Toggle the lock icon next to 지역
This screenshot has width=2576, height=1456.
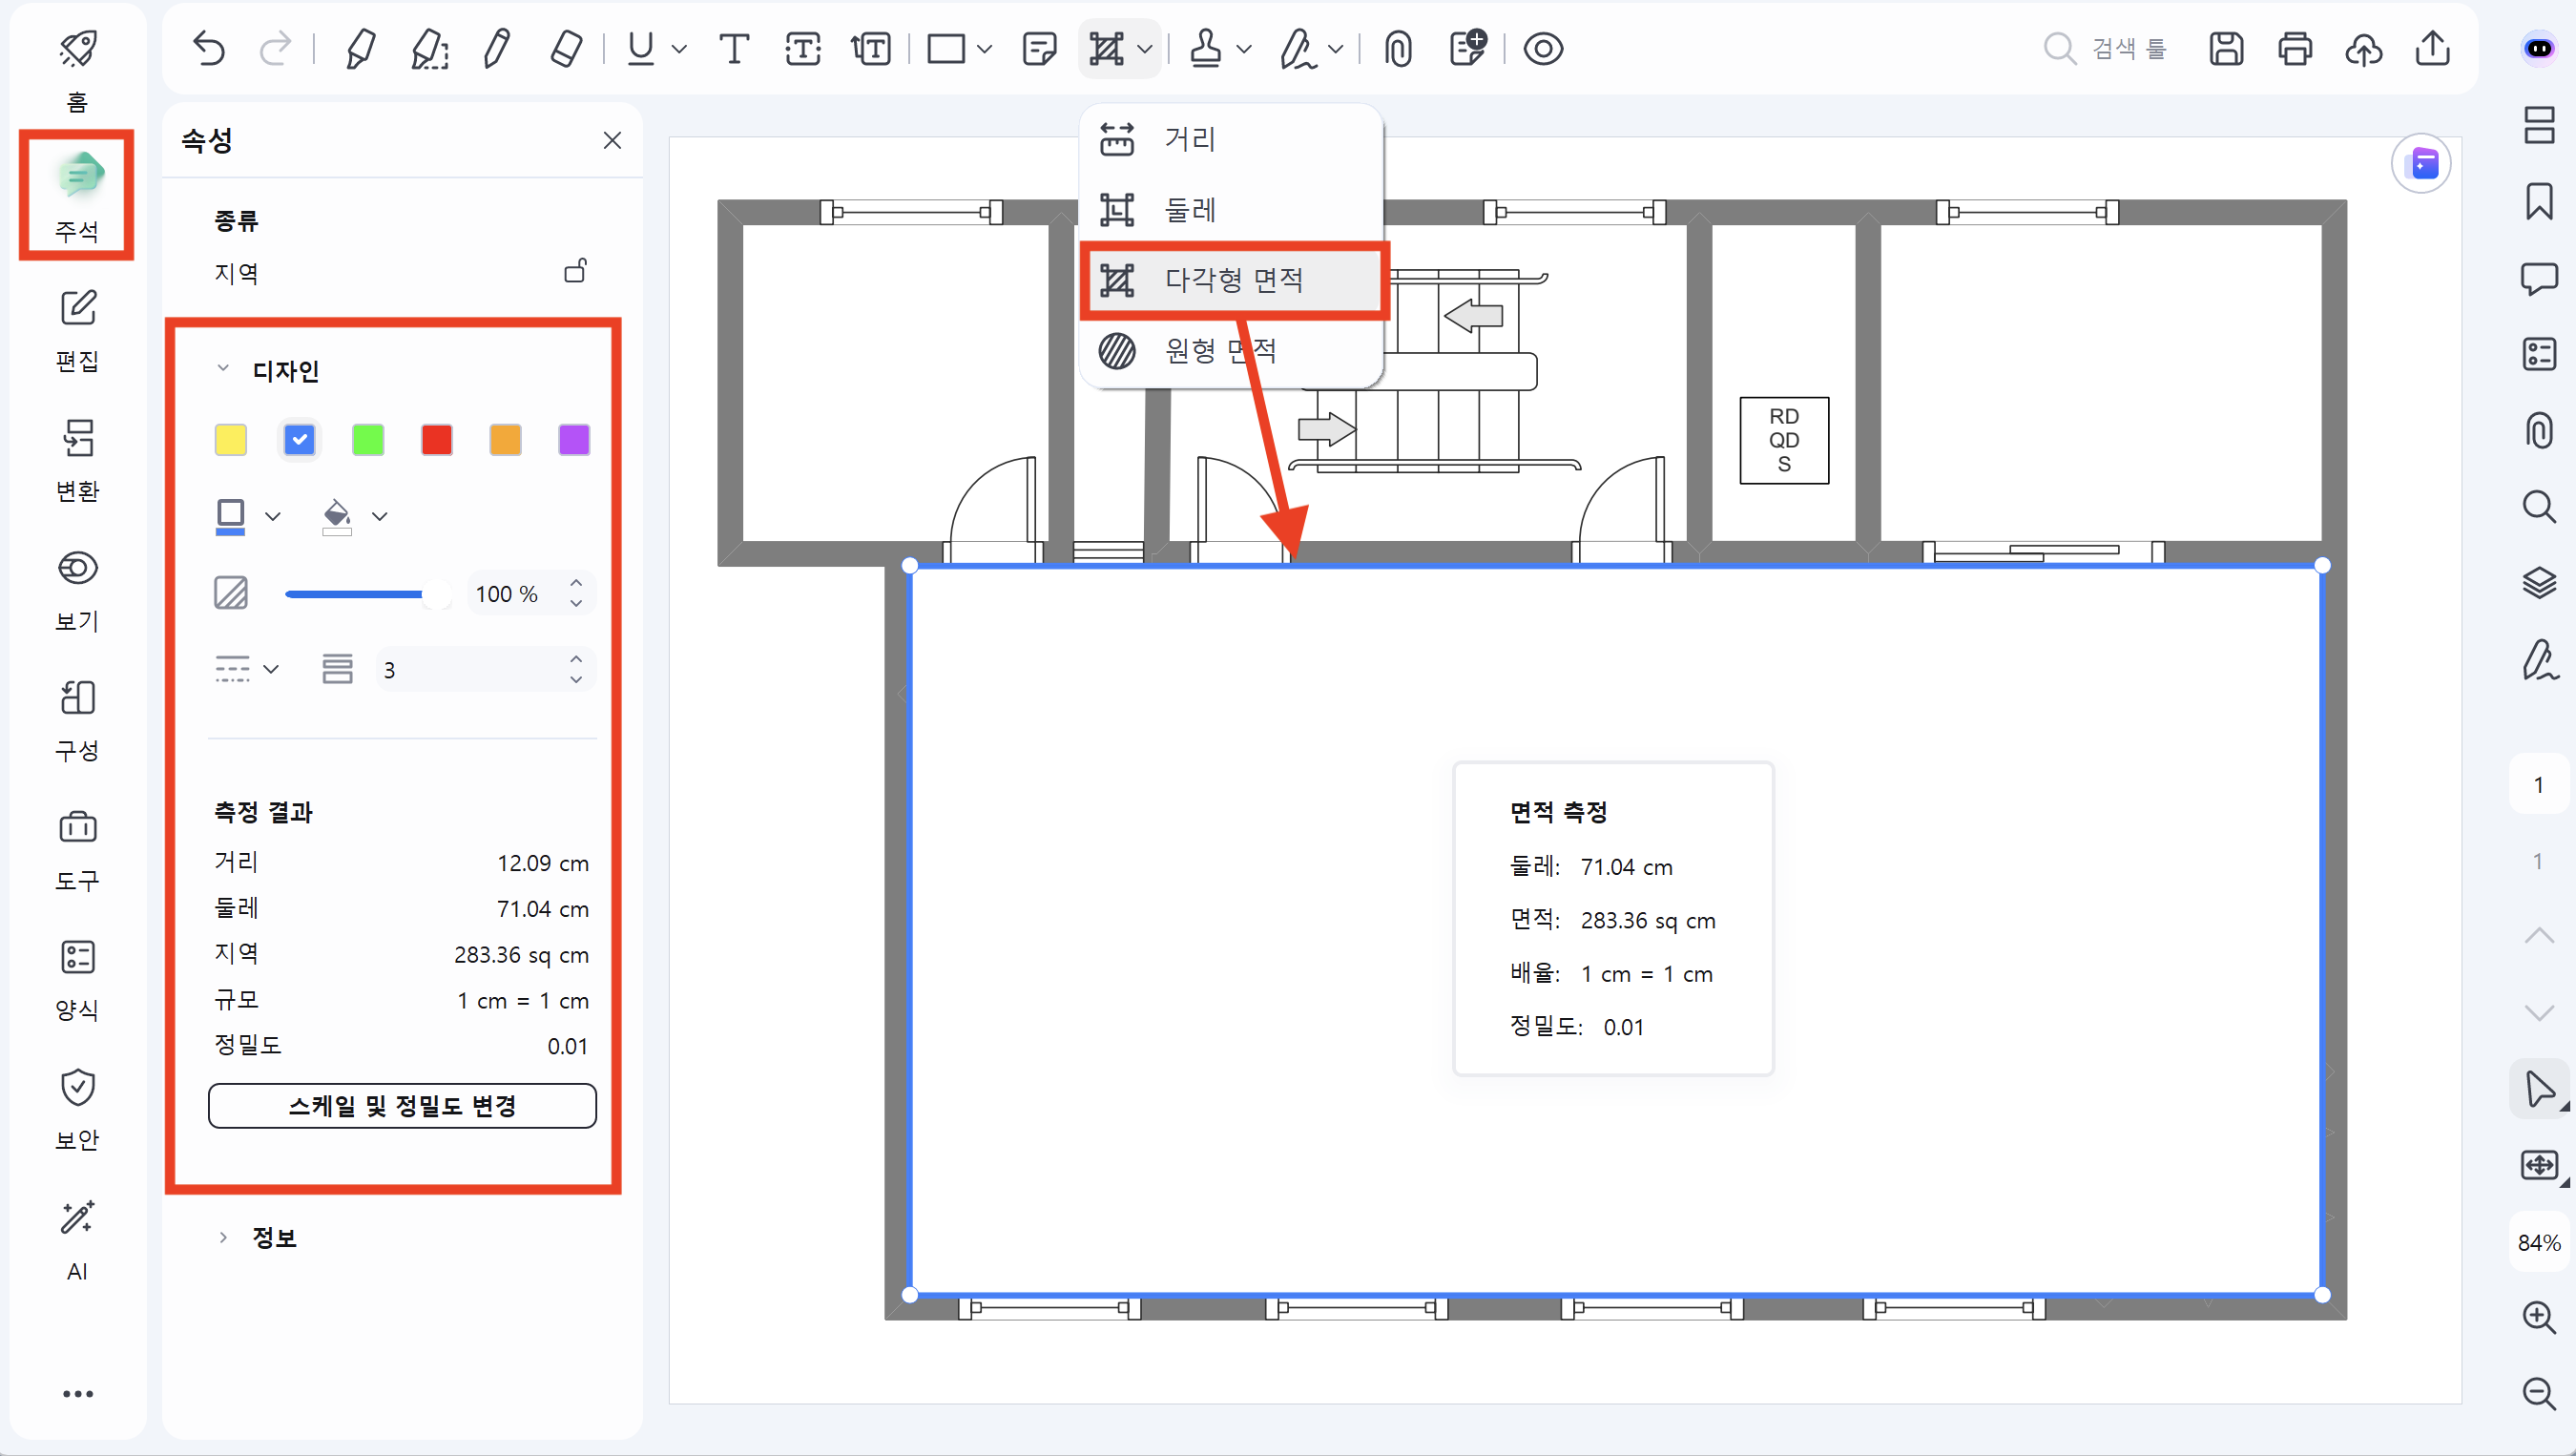click(576, 271)
